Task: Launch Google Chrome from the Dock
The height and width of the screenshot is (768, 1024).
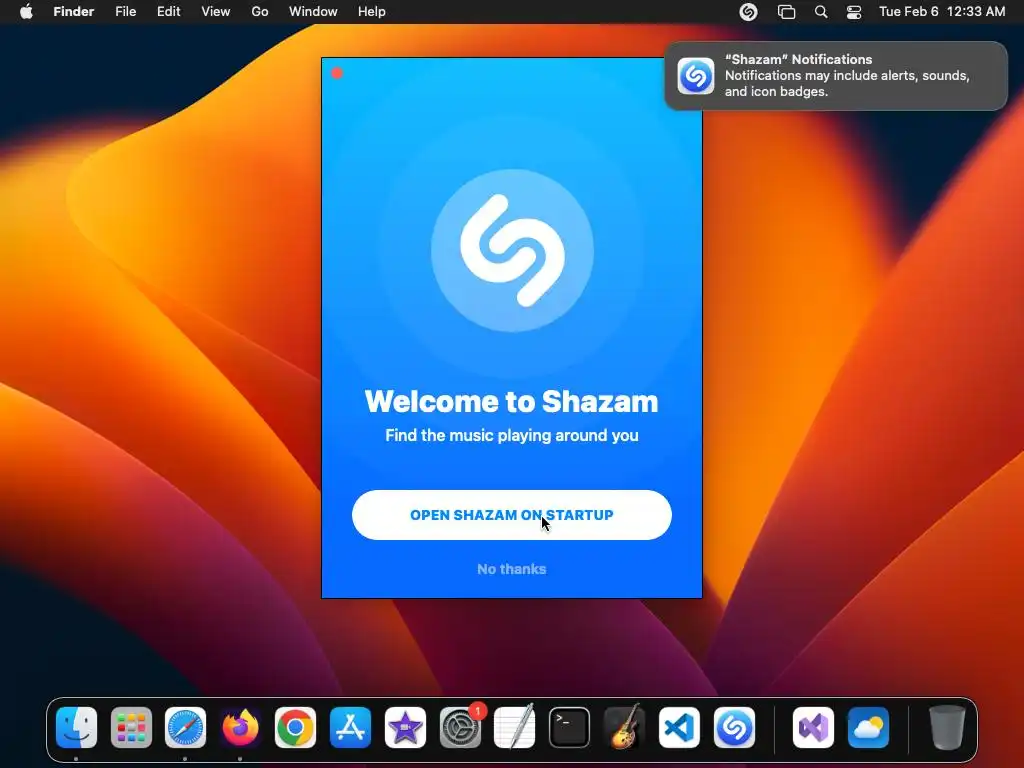Action: coord(295,727)
